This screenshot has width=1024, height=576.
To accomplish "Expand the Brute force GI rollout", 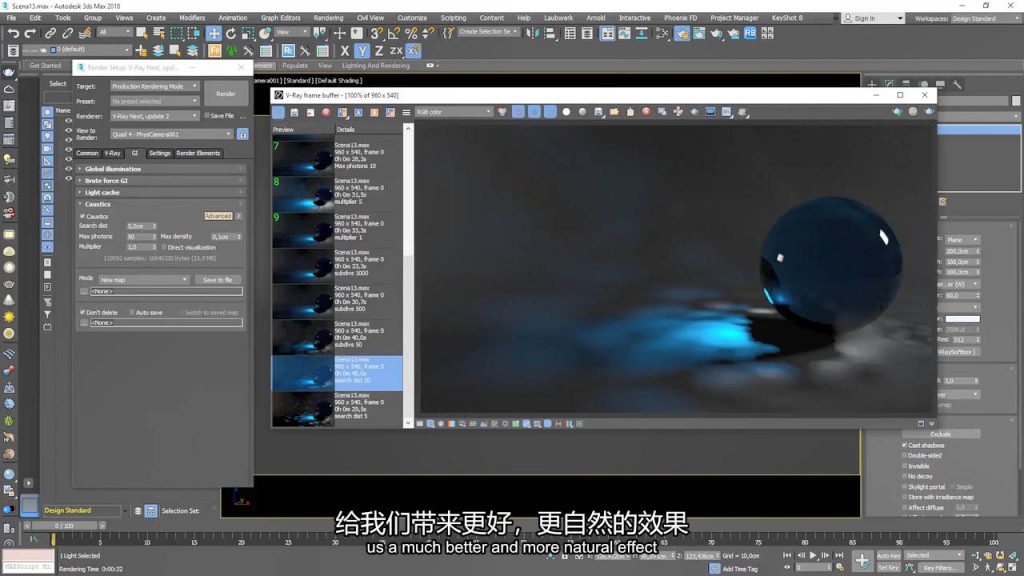I will [x=161, y=181].
